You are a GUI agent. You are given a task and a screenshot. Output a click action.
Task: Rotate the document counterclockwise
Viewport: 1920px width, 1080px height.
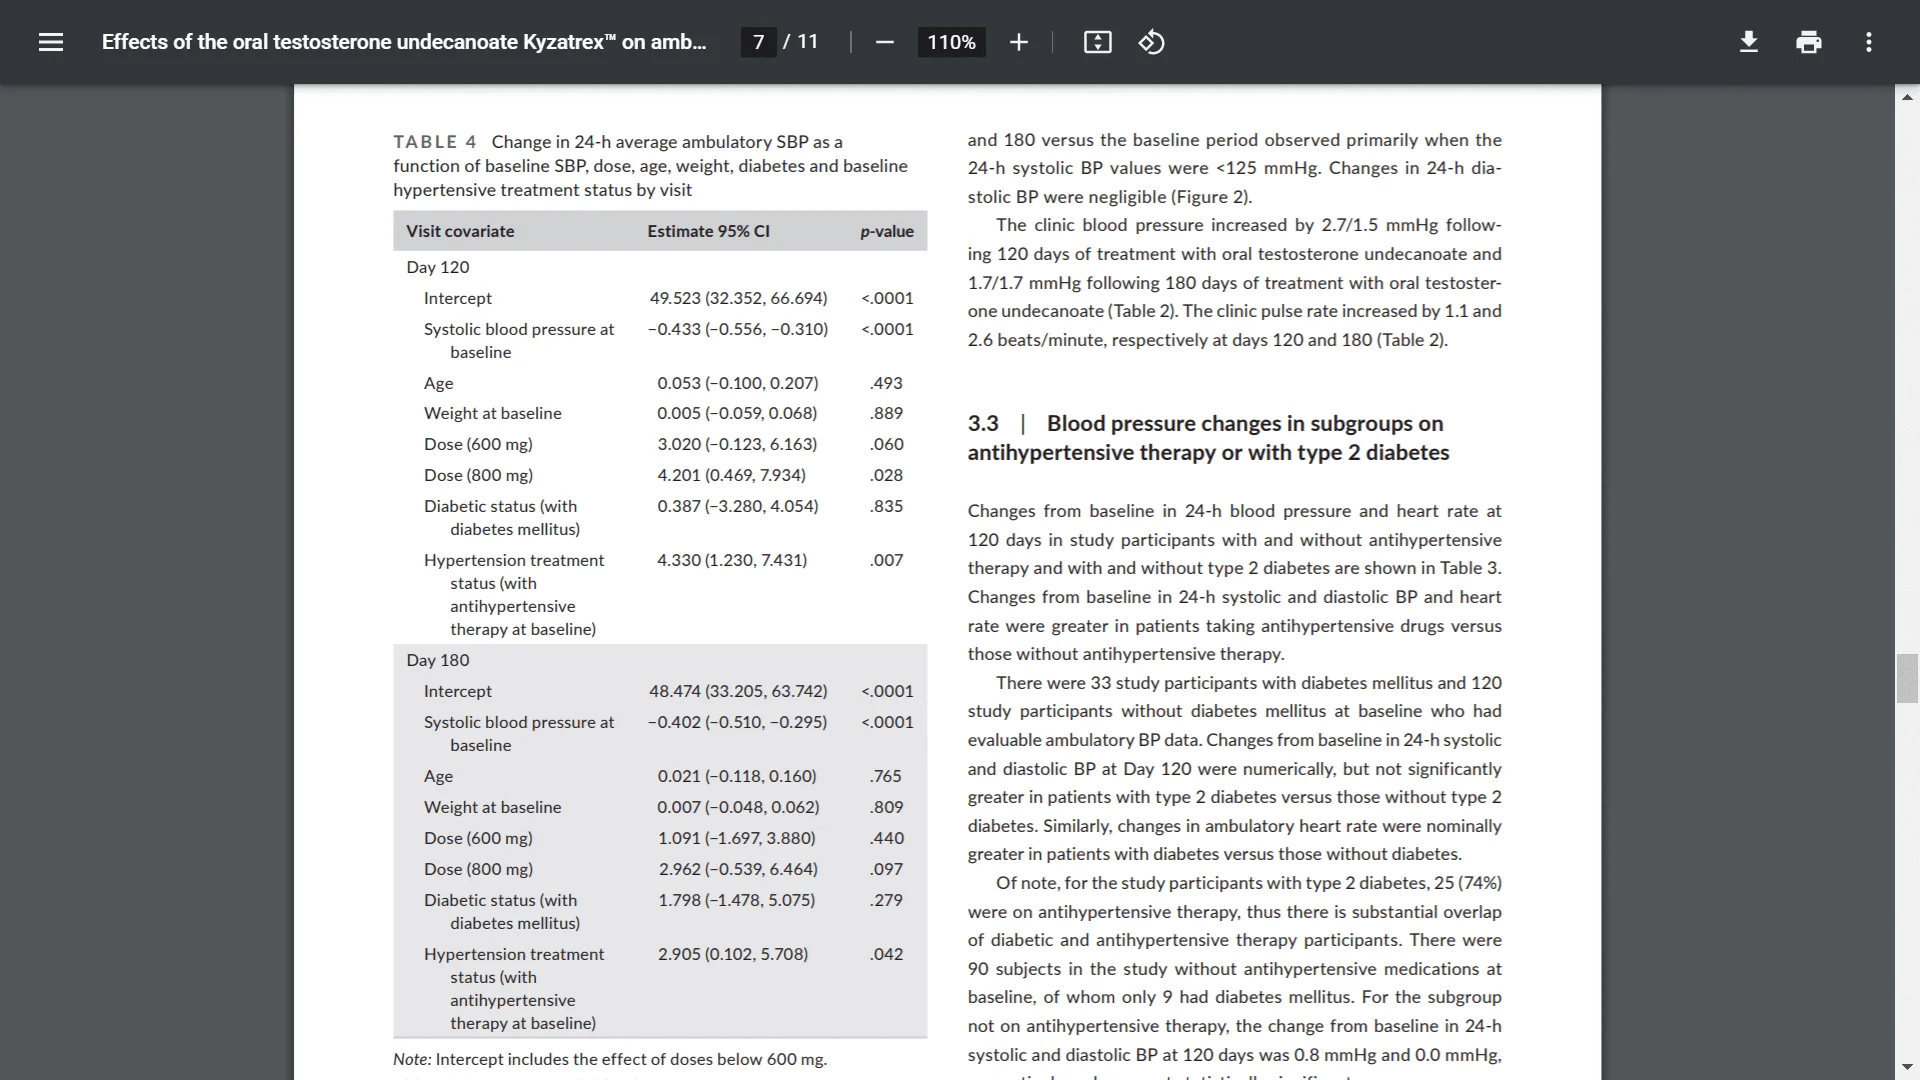click(1151, 42)
